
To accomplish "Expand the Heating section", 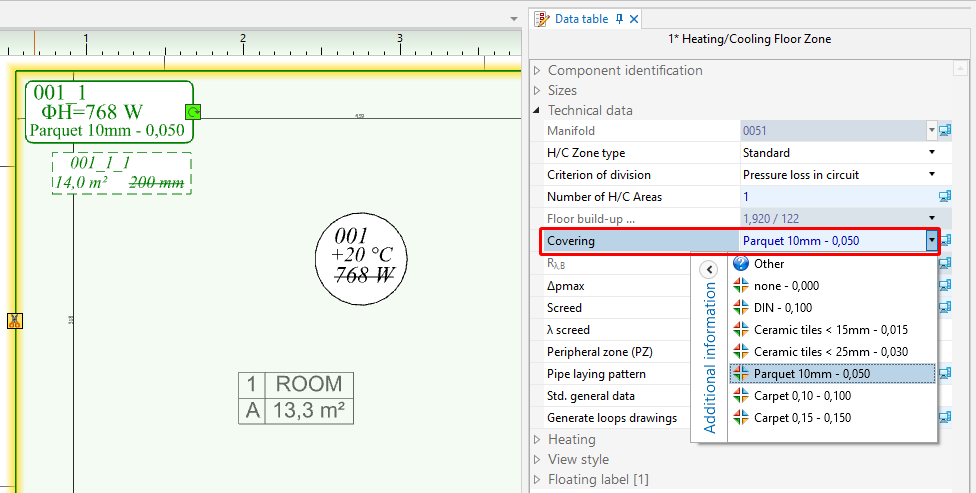I will (x=538, y=439).
